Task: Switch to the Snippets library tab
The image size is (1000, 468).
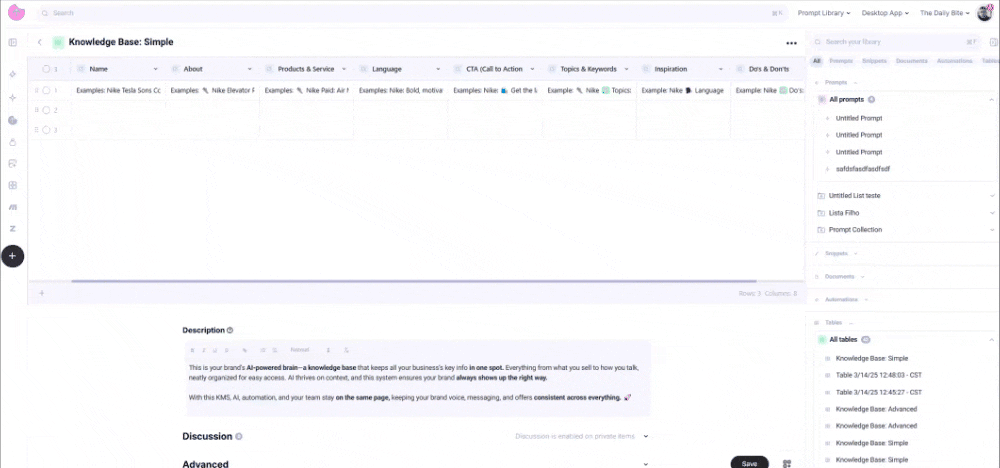Action: point(873,61)
